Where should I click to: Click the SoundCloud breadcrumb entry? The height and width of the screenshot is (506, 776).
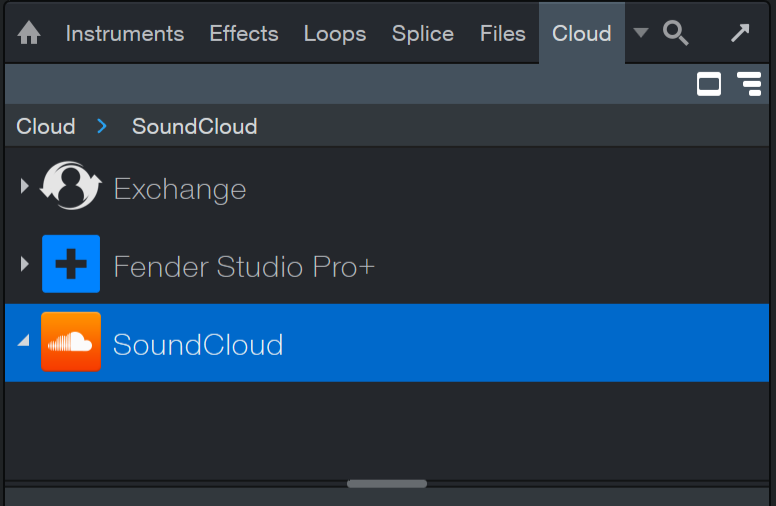194,126
